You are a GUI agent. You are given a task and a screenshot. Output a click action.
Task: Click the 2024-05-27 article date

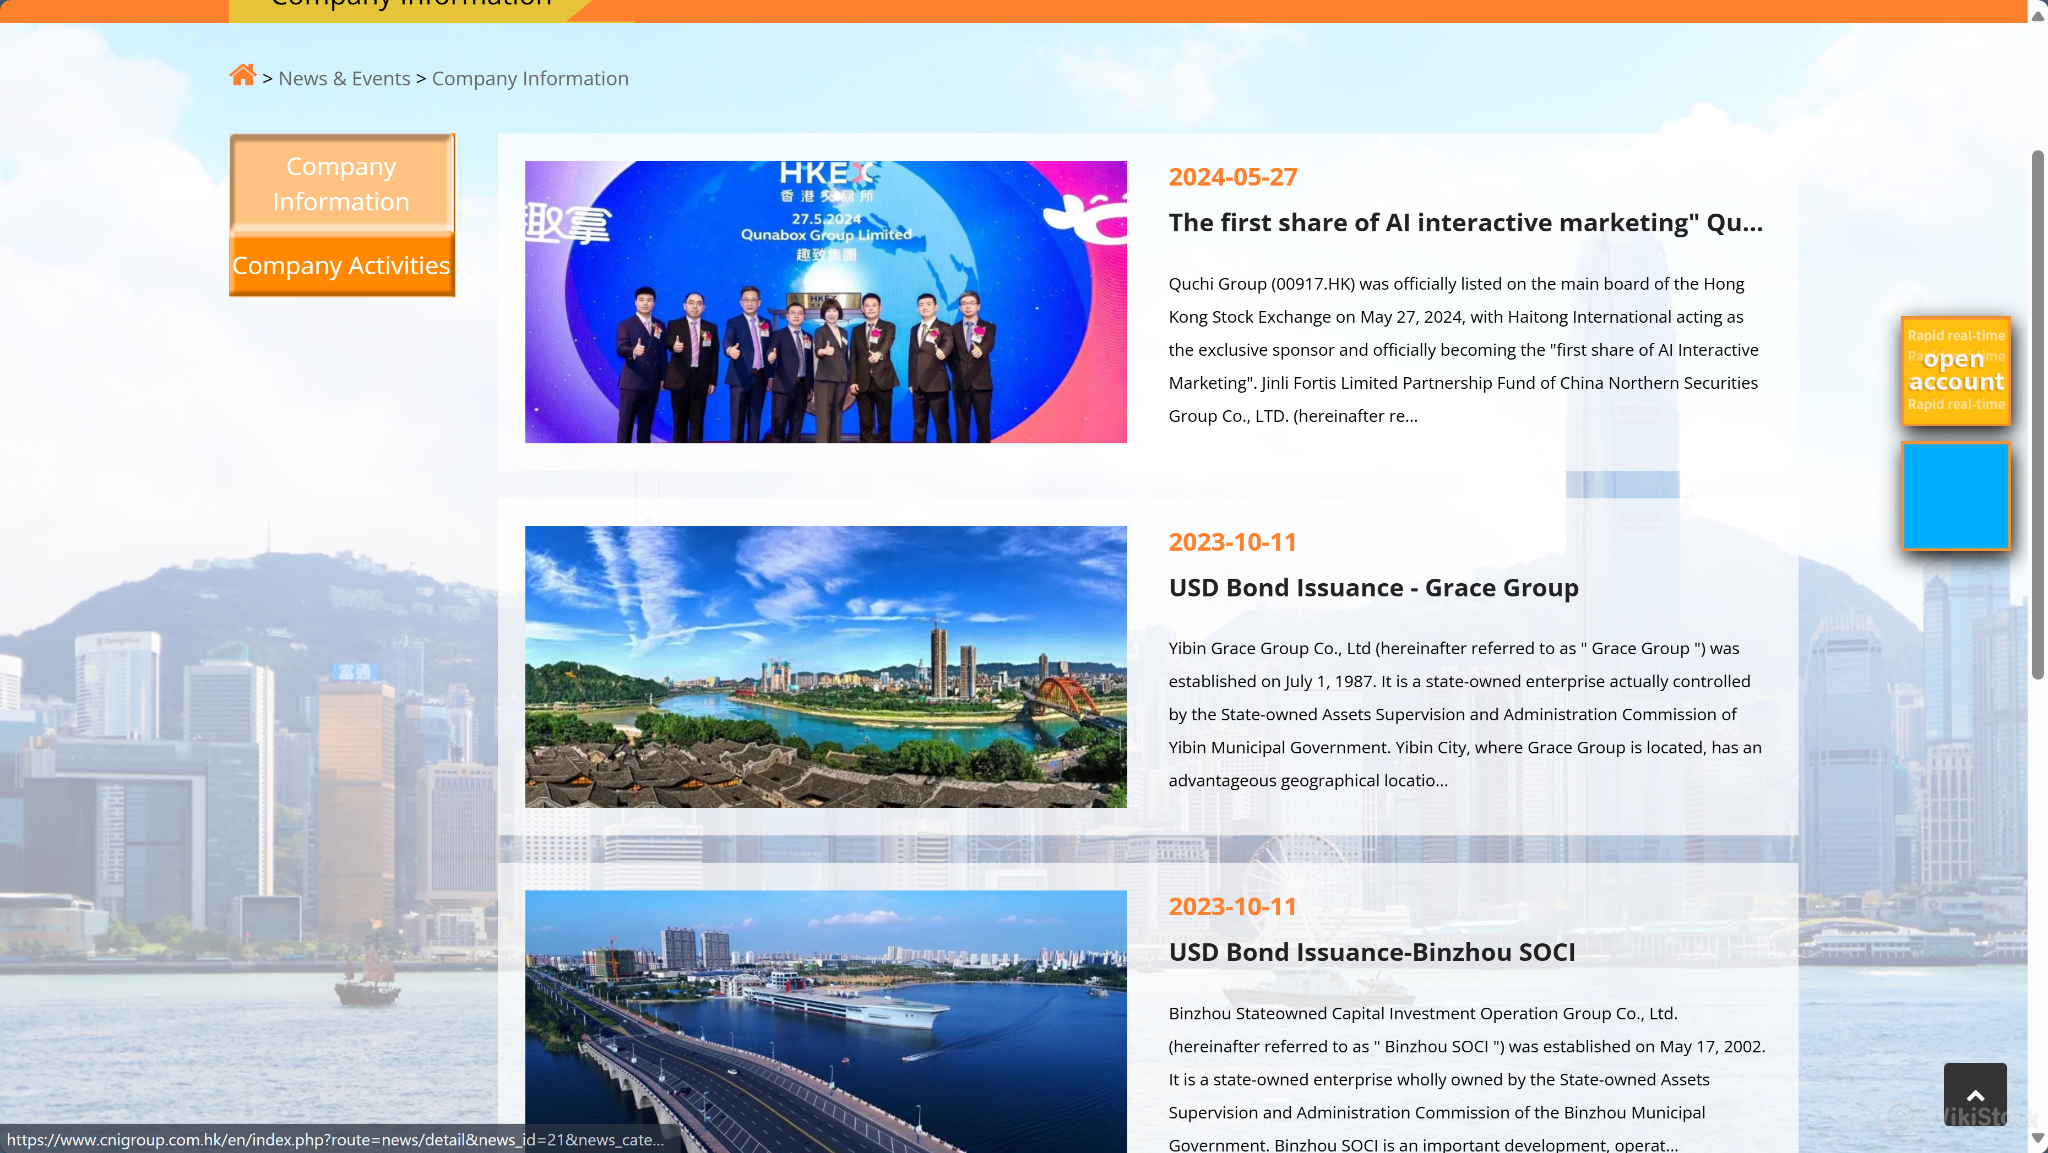pyautogui.click(x=1232, y=177)
